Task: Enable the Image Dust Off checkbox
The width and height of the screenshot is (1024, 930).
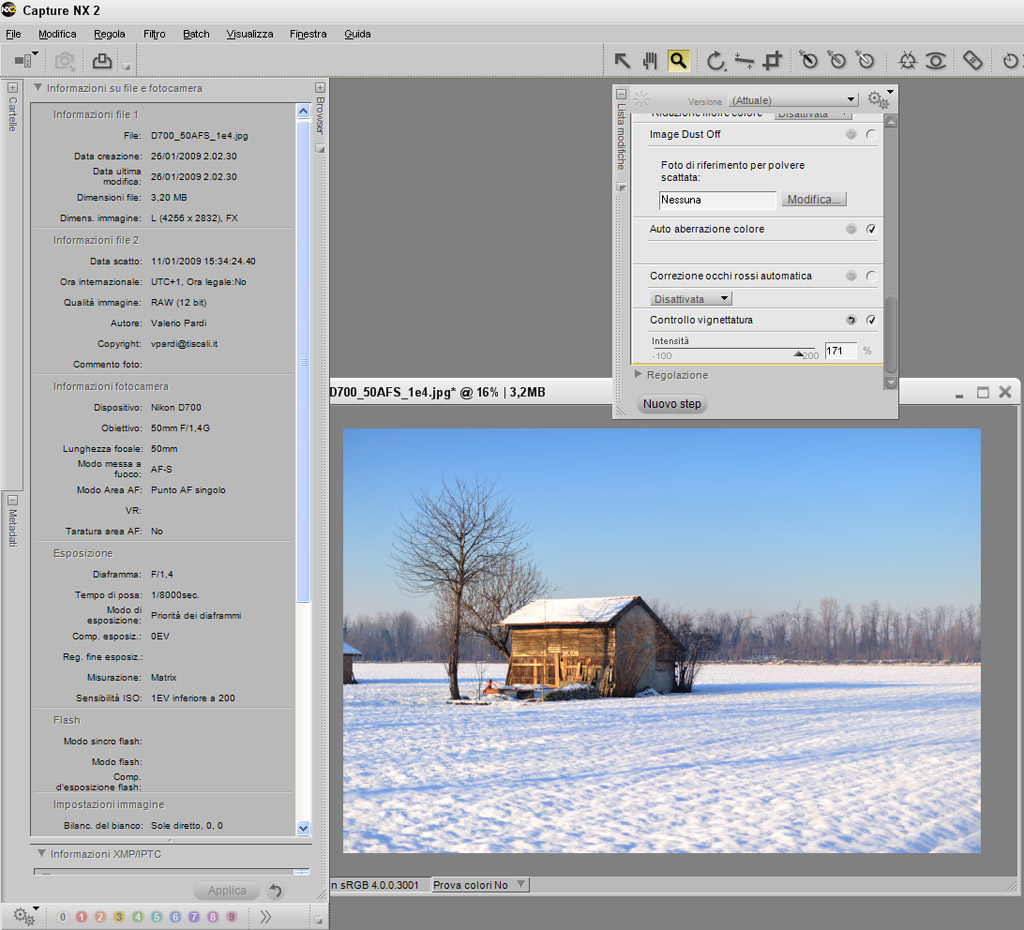Action: click(x=871, y=135)
